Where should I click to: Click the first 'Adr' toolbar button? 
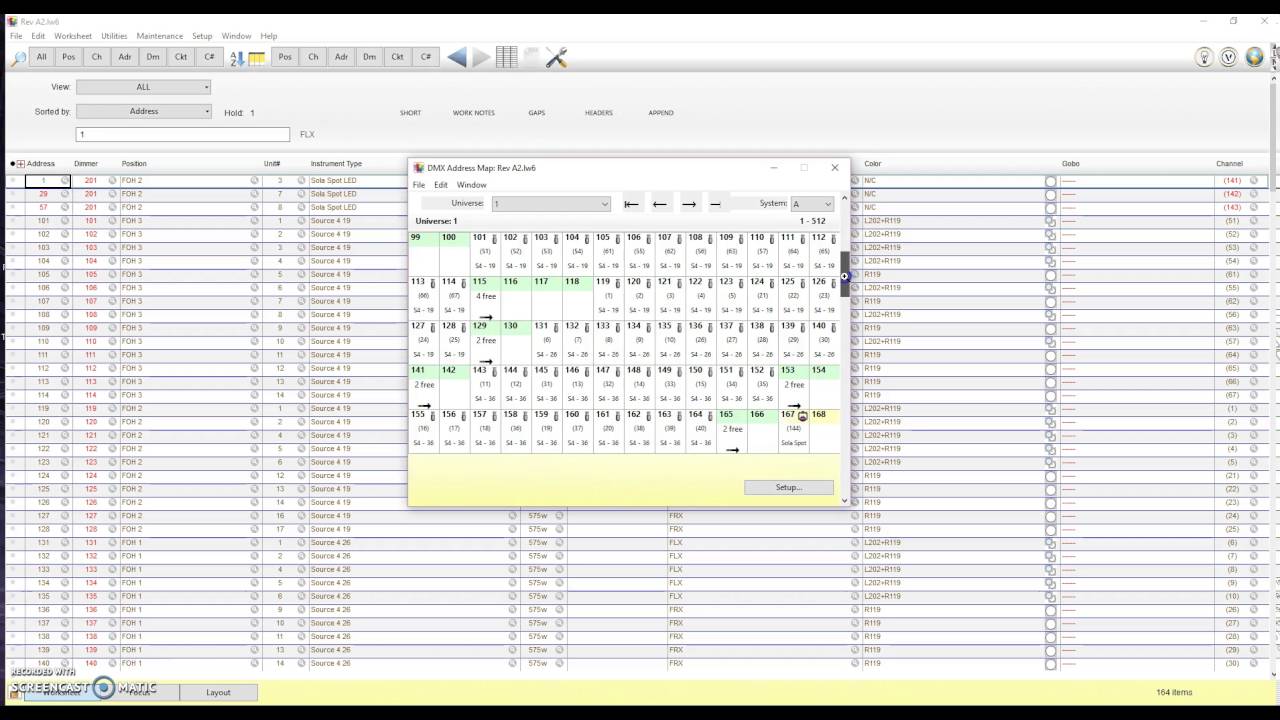125,57
